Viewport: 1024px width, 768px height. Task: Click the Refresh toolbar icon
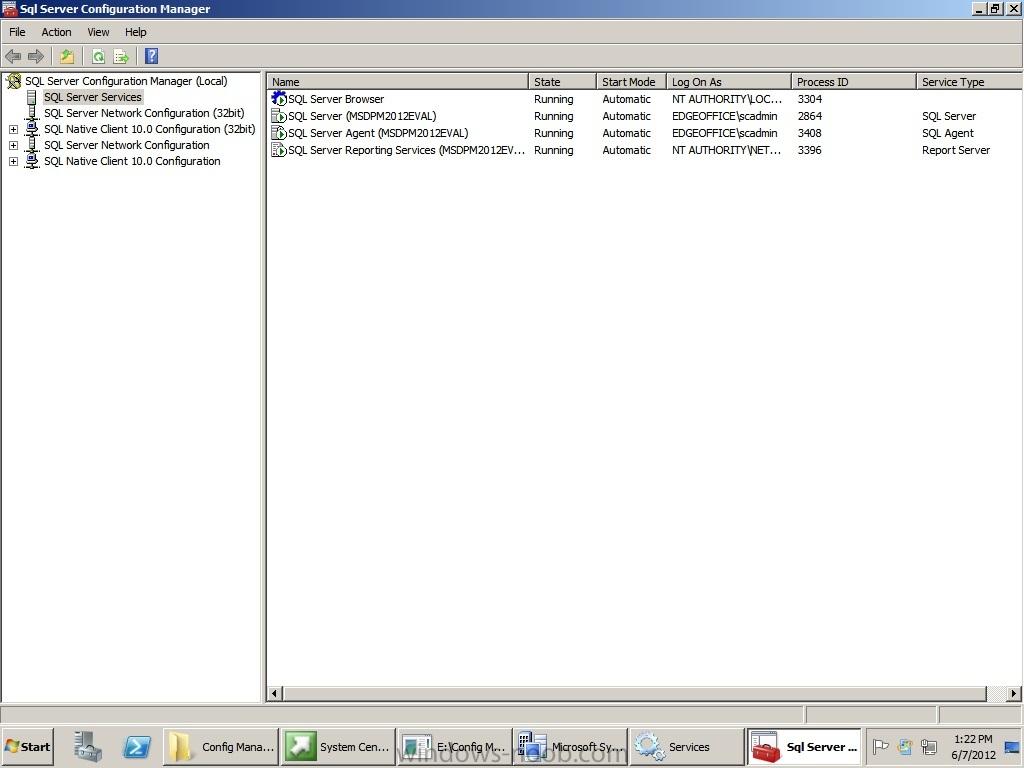click(x=99, y=57)
